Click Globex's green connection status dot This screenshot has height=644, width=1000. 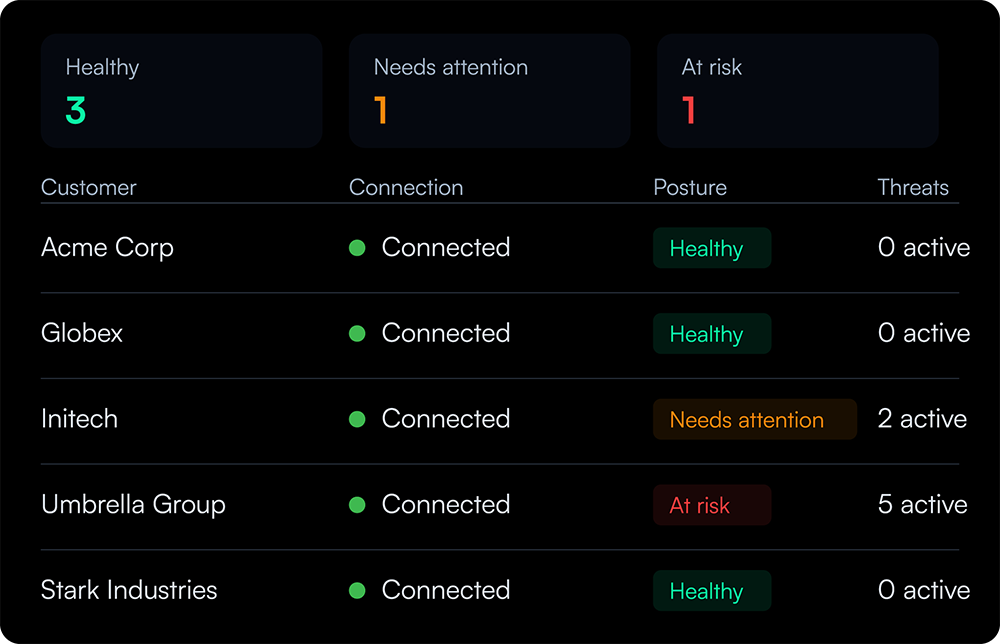click(357, 333)
